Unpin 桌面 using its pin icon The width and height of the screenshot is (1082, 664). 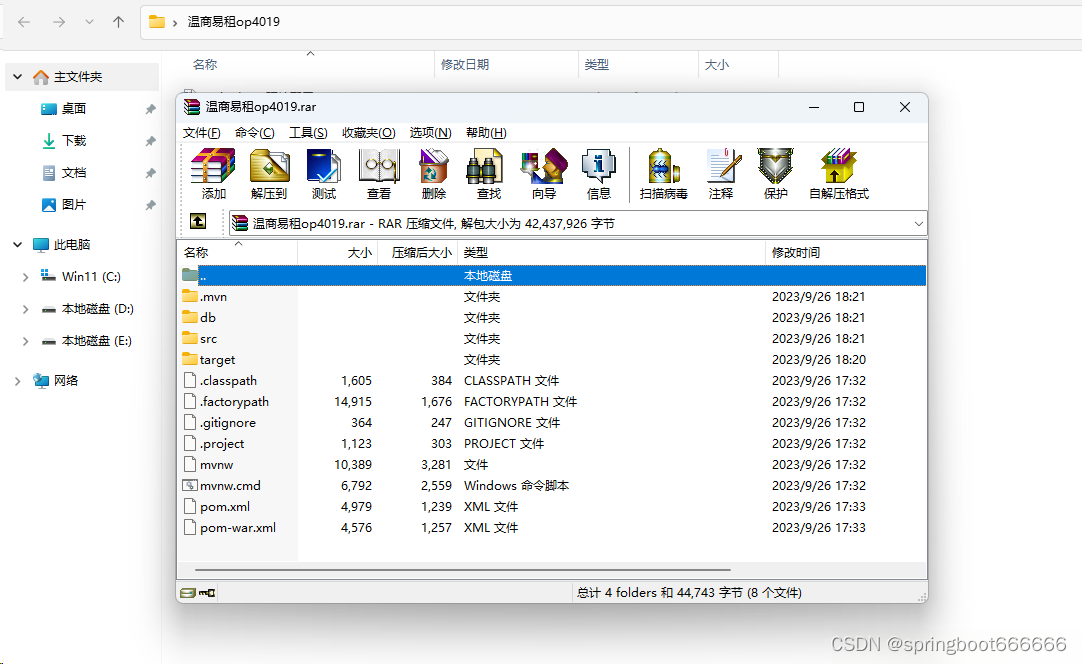[150, 109]
